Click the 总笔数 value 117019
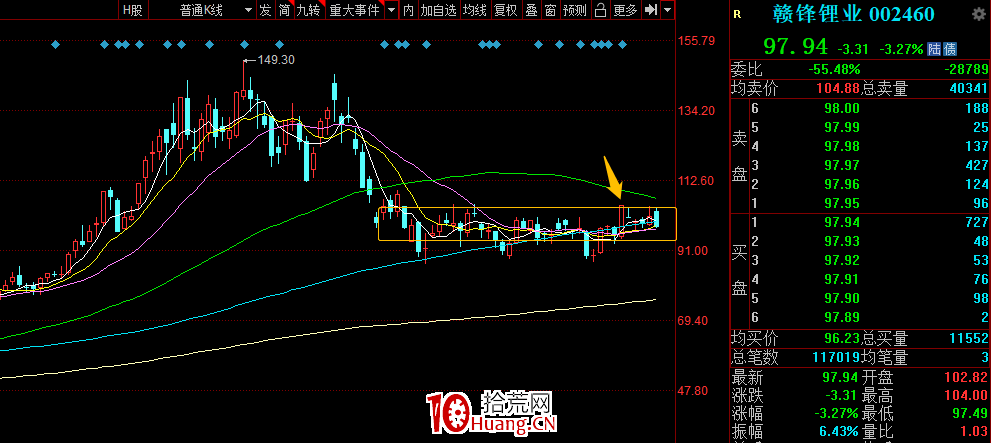Image resolution: width=991 pixels, height=443 pixels. (836, 358)
